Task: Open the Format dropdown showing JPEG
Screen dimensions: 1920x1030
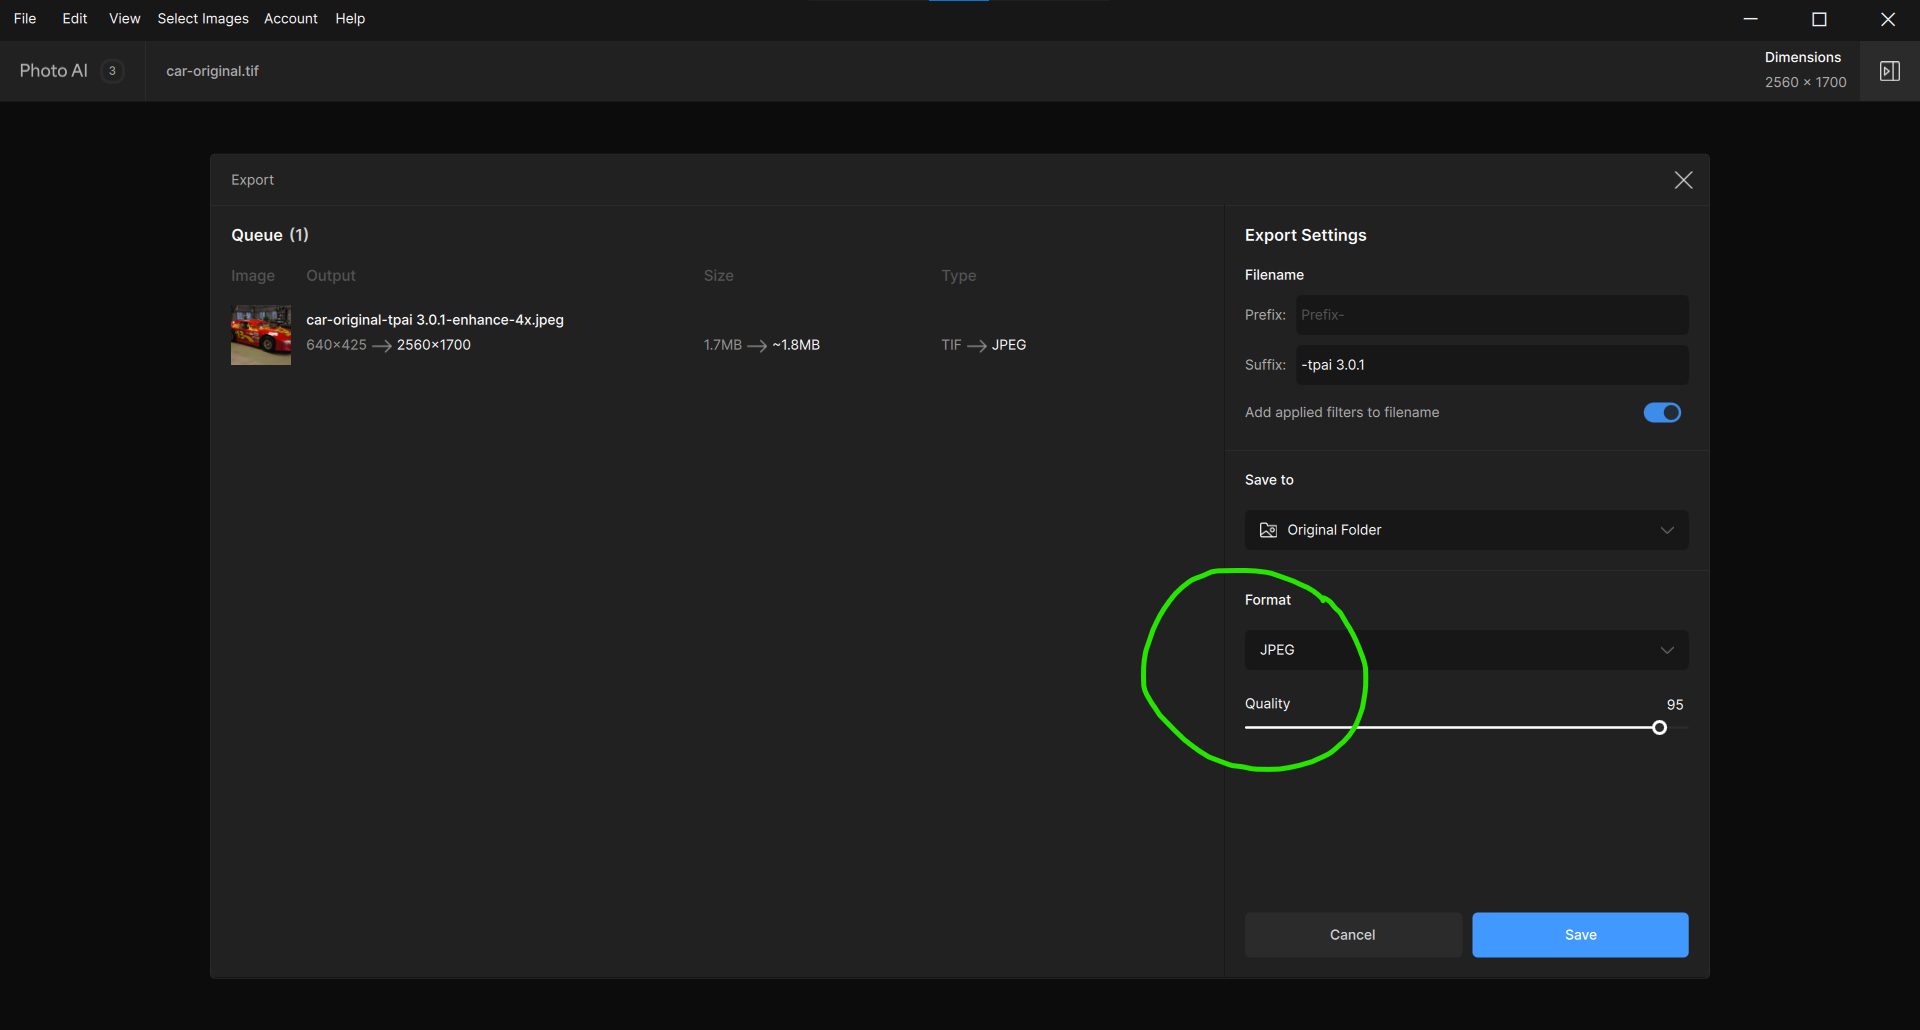Action: [1465, 649]
